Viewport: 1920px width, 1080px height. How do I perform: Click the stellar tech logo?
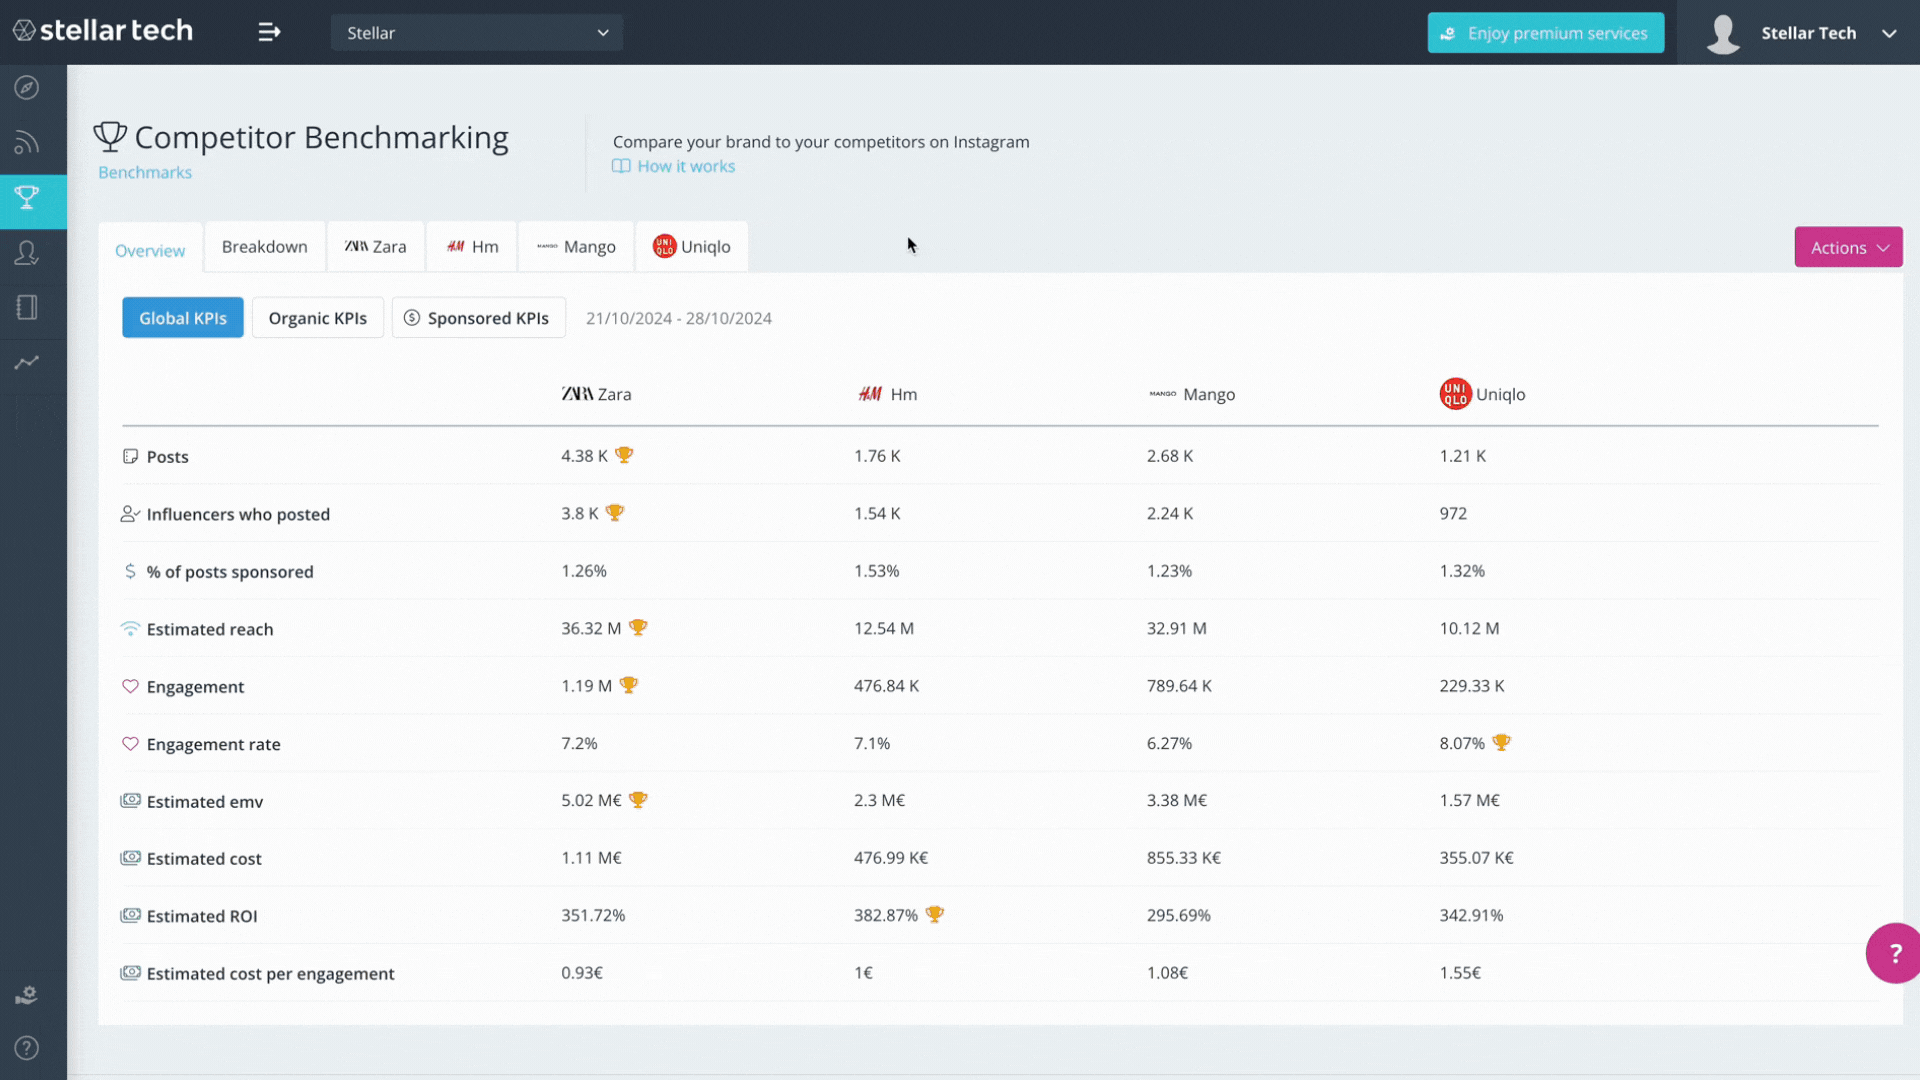pos(103,31)
